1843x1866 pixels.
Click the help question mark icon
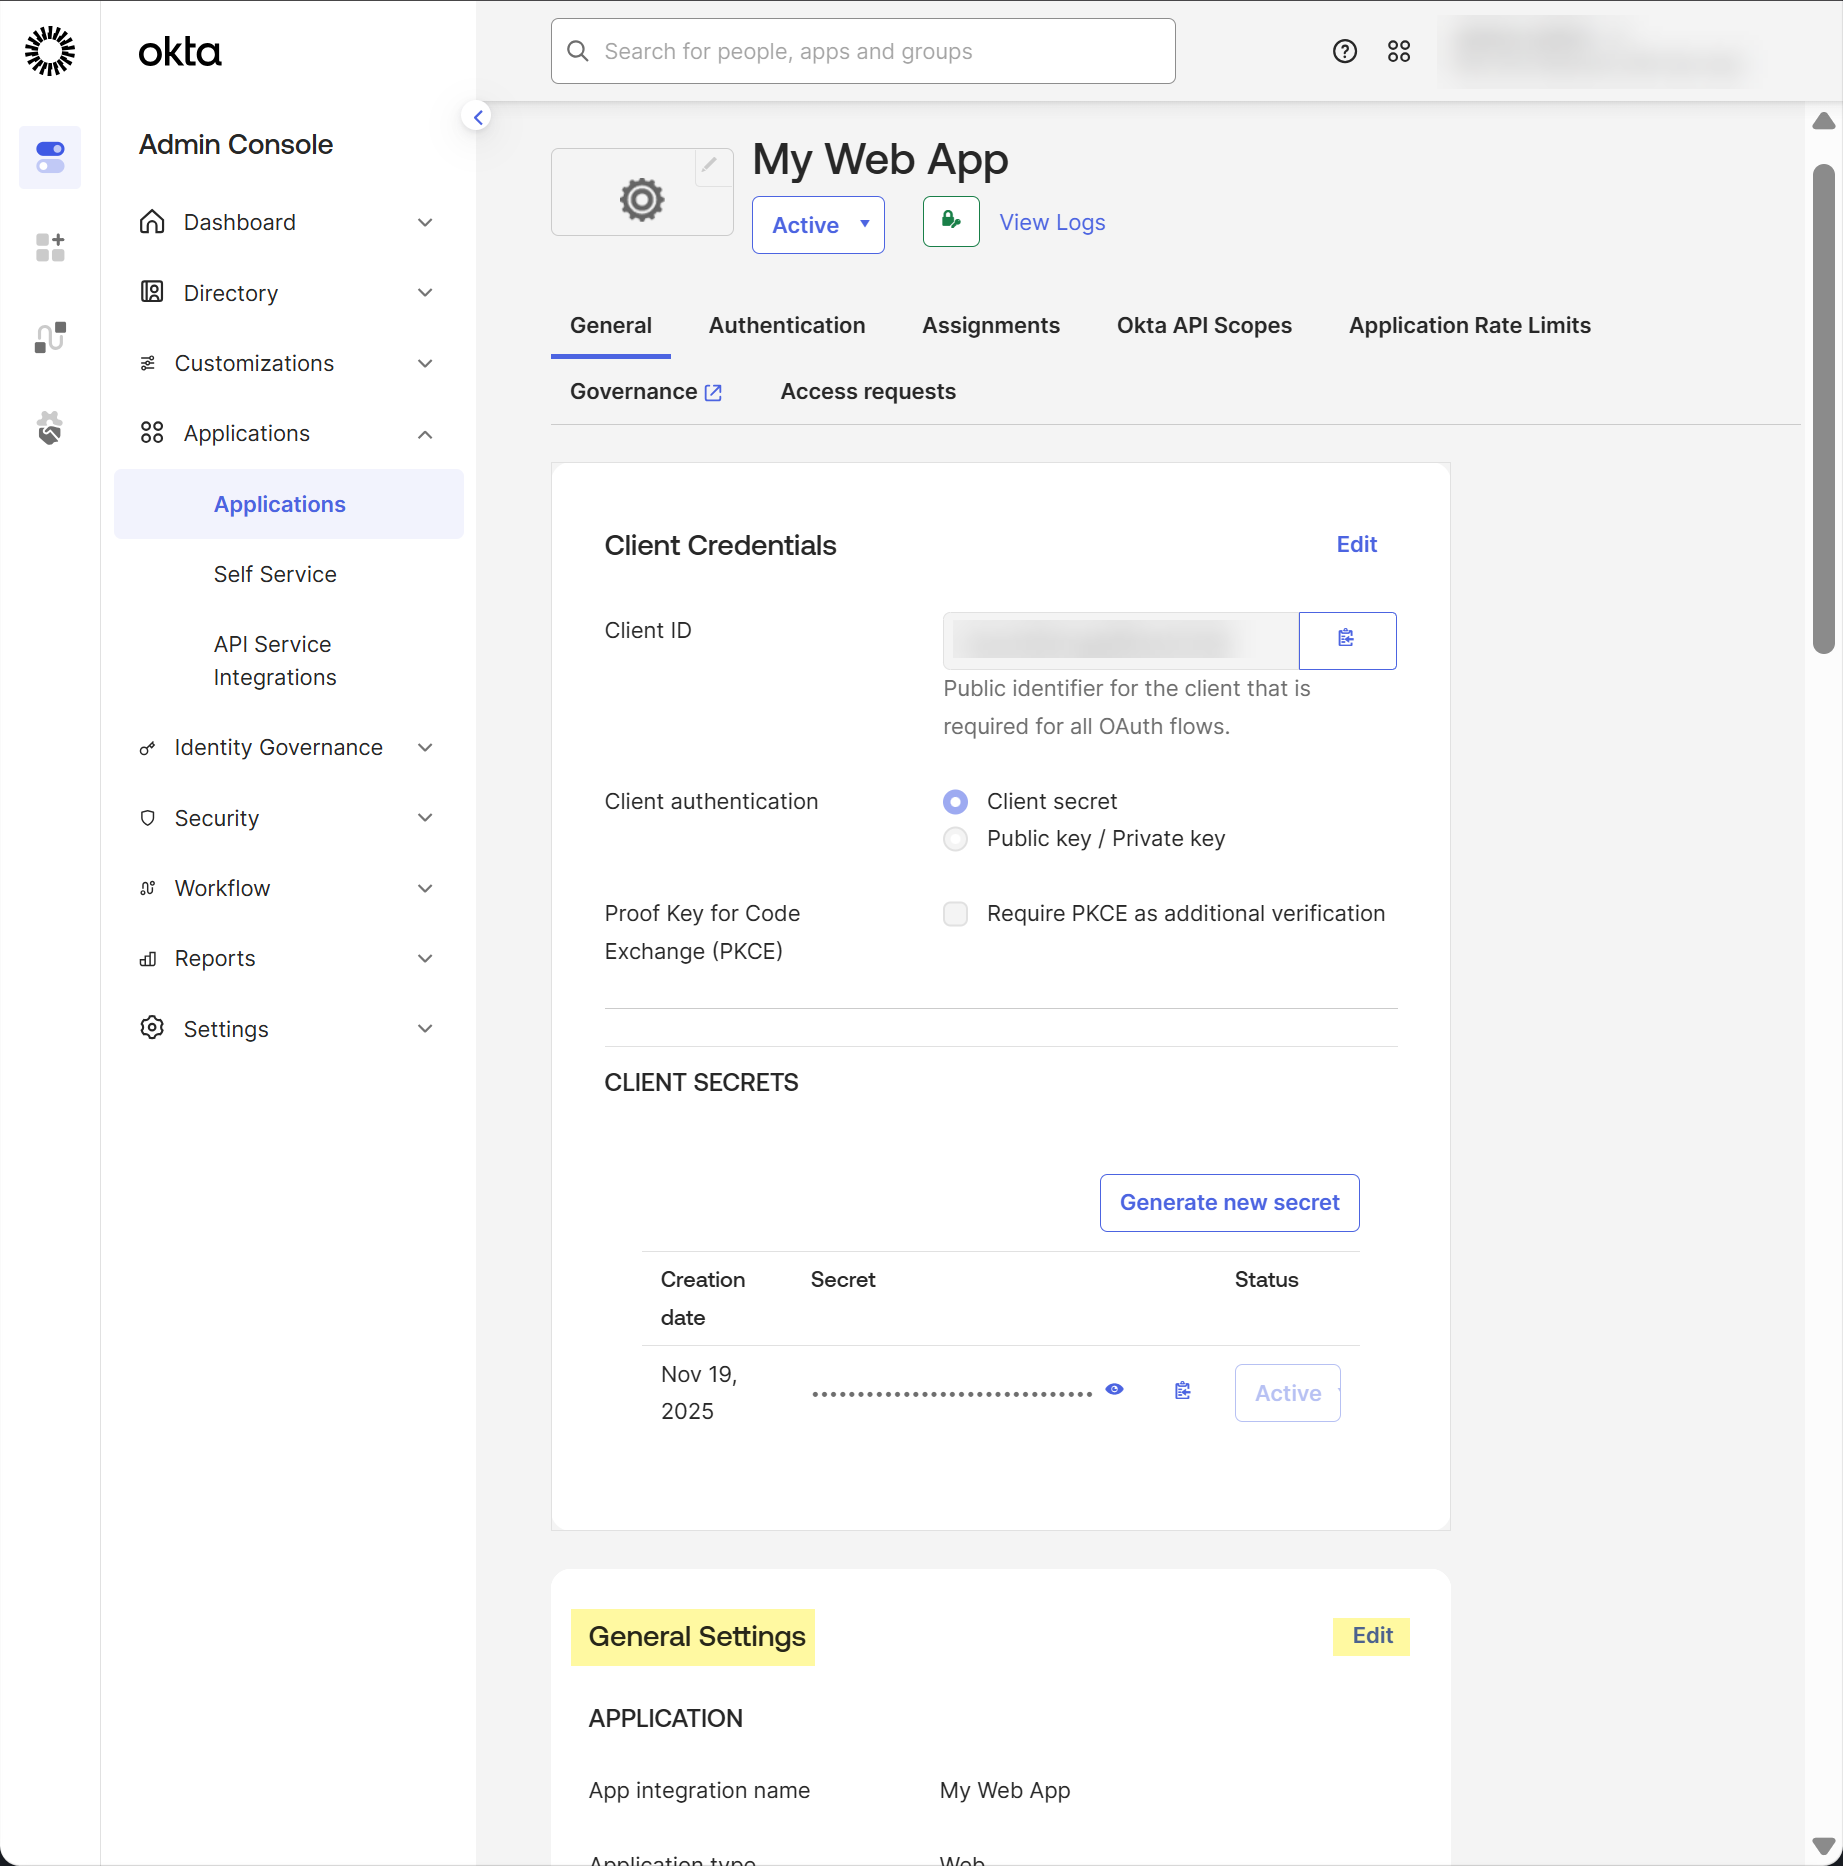(1345, 51)
